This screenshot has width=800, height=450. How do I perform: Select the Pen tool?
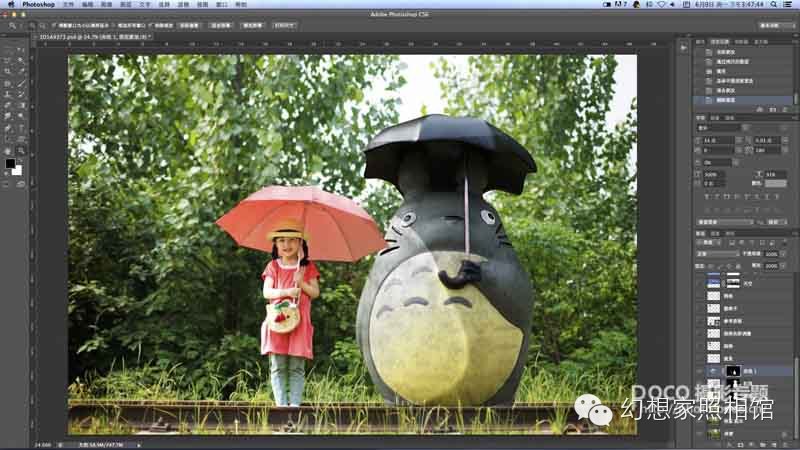click(x=8, y=128)
